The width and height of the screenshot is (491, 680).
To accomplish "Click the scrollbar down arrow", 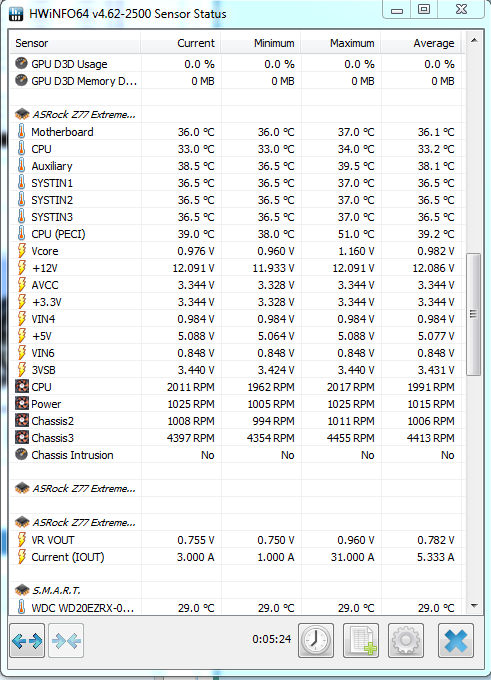I will (474, 606).
